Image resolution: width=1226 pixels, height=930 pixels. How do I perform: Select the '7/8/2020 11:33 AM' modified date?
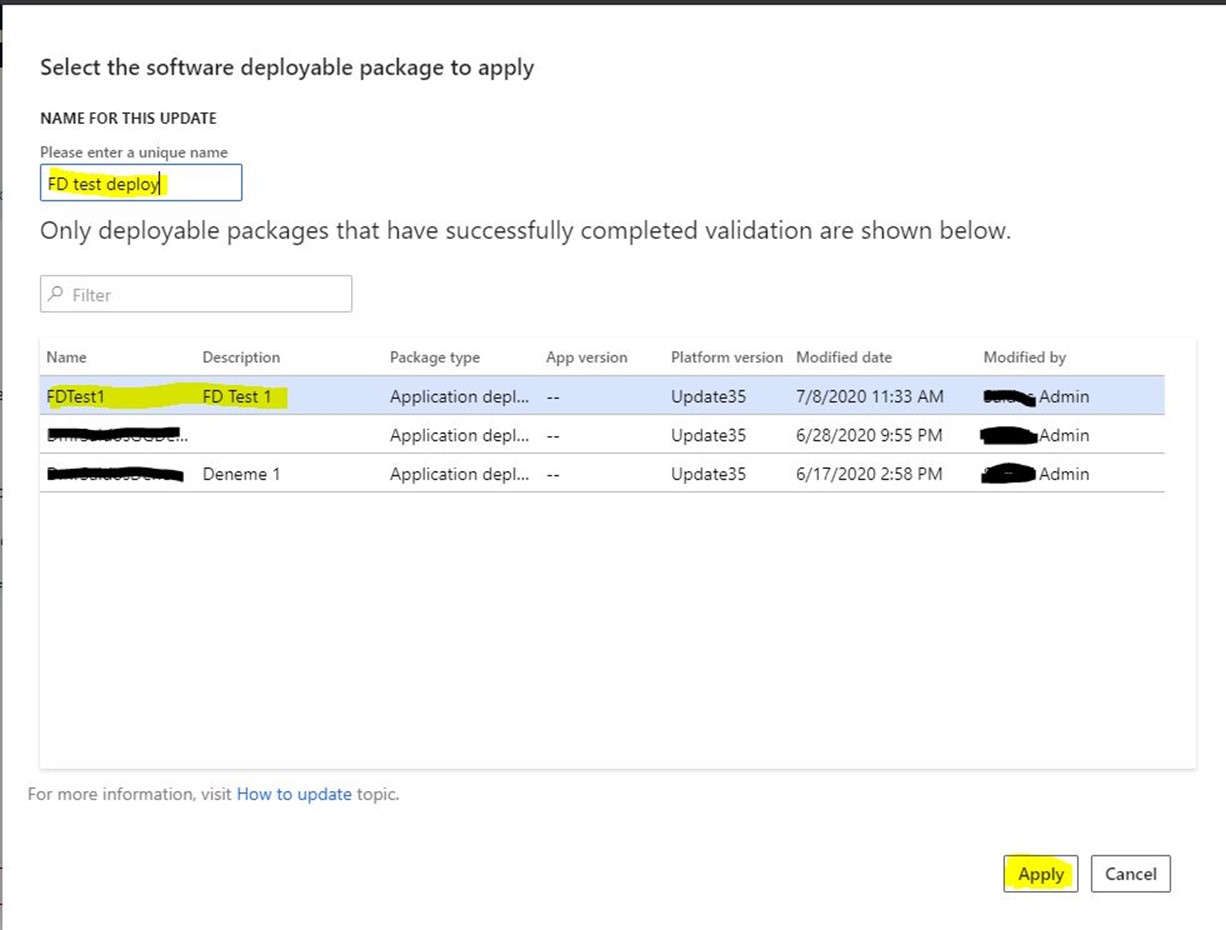click(870, 397)
